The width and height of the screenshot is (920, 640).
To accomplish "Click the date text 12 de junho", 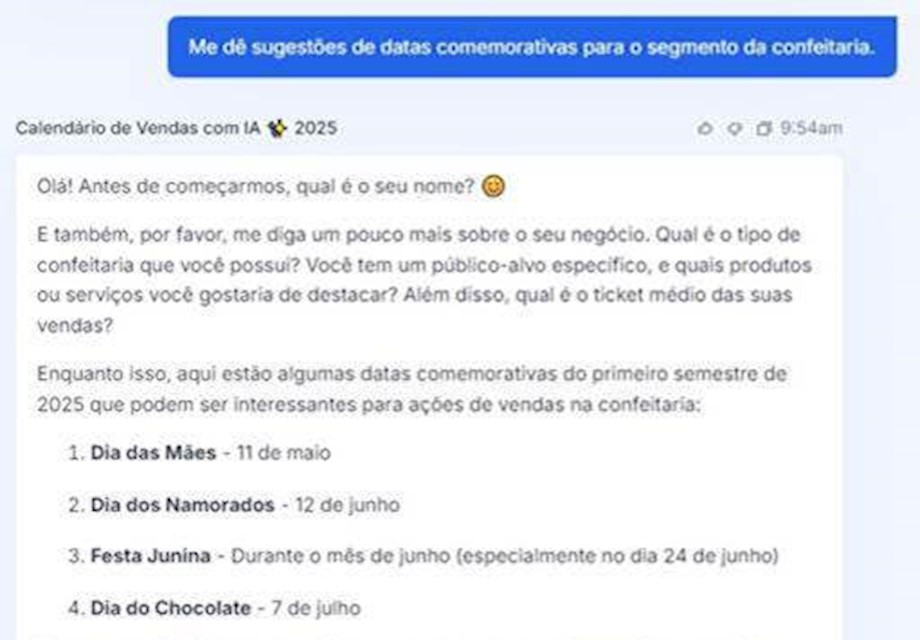I will (x=346, y=505).
